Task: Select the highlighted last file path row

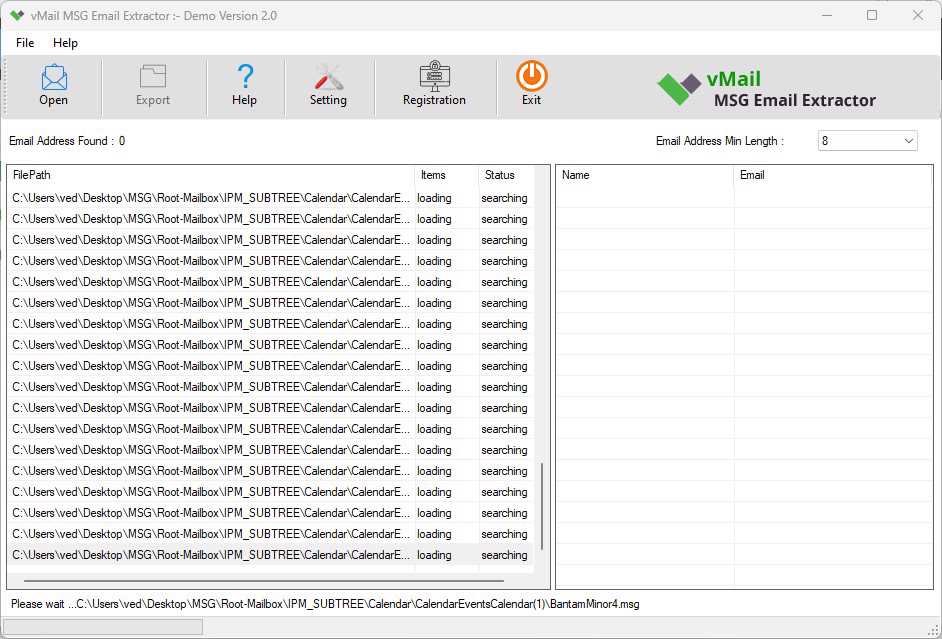Action: pos(270,555)
